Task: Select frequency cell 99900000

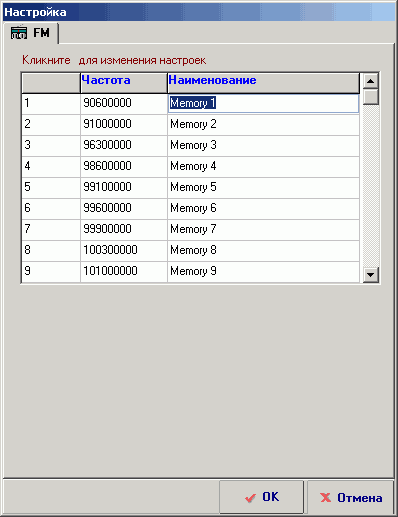Action: point(124,230)
